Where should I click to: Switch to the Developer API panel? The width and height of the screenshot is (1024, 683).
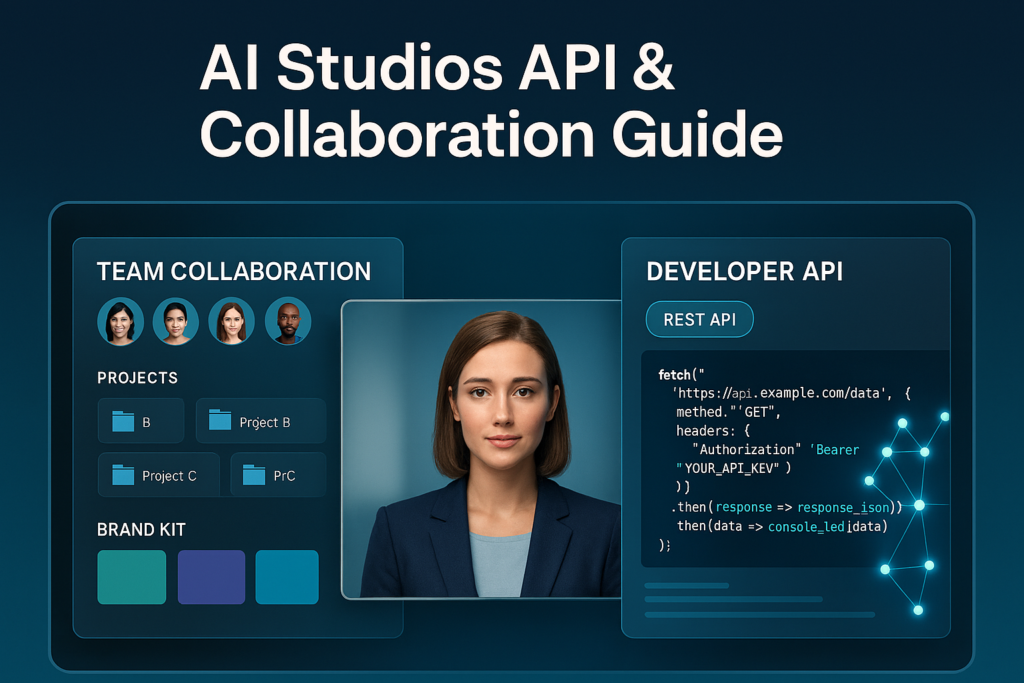[743, 271]
